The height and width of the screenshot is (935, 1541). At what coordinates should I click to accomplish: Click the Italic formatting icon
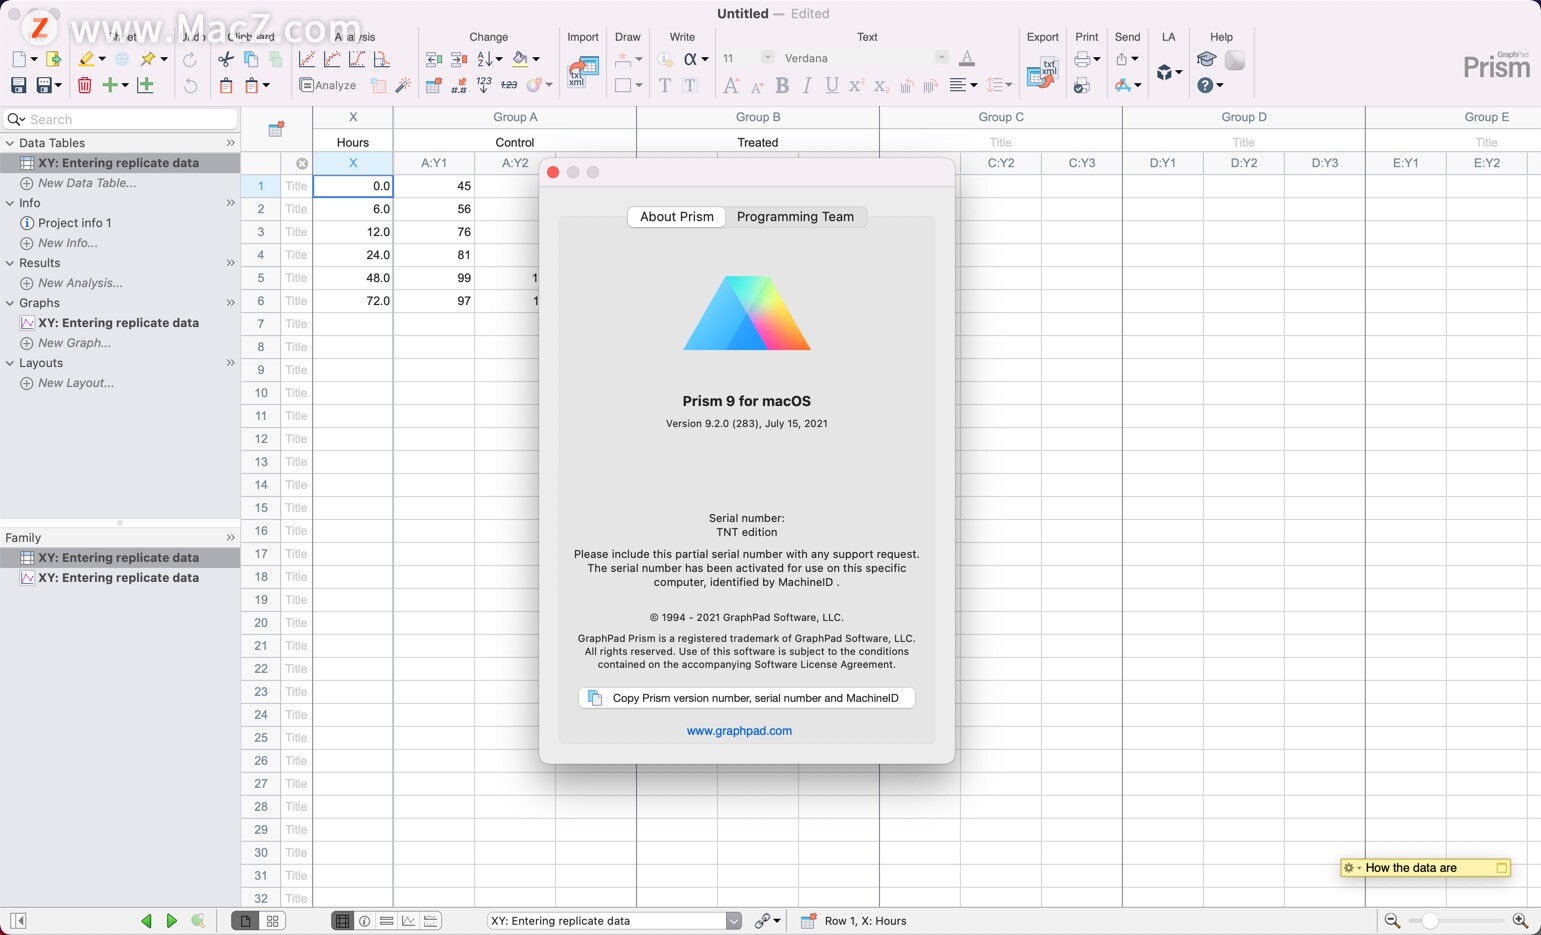coord(807,86)
